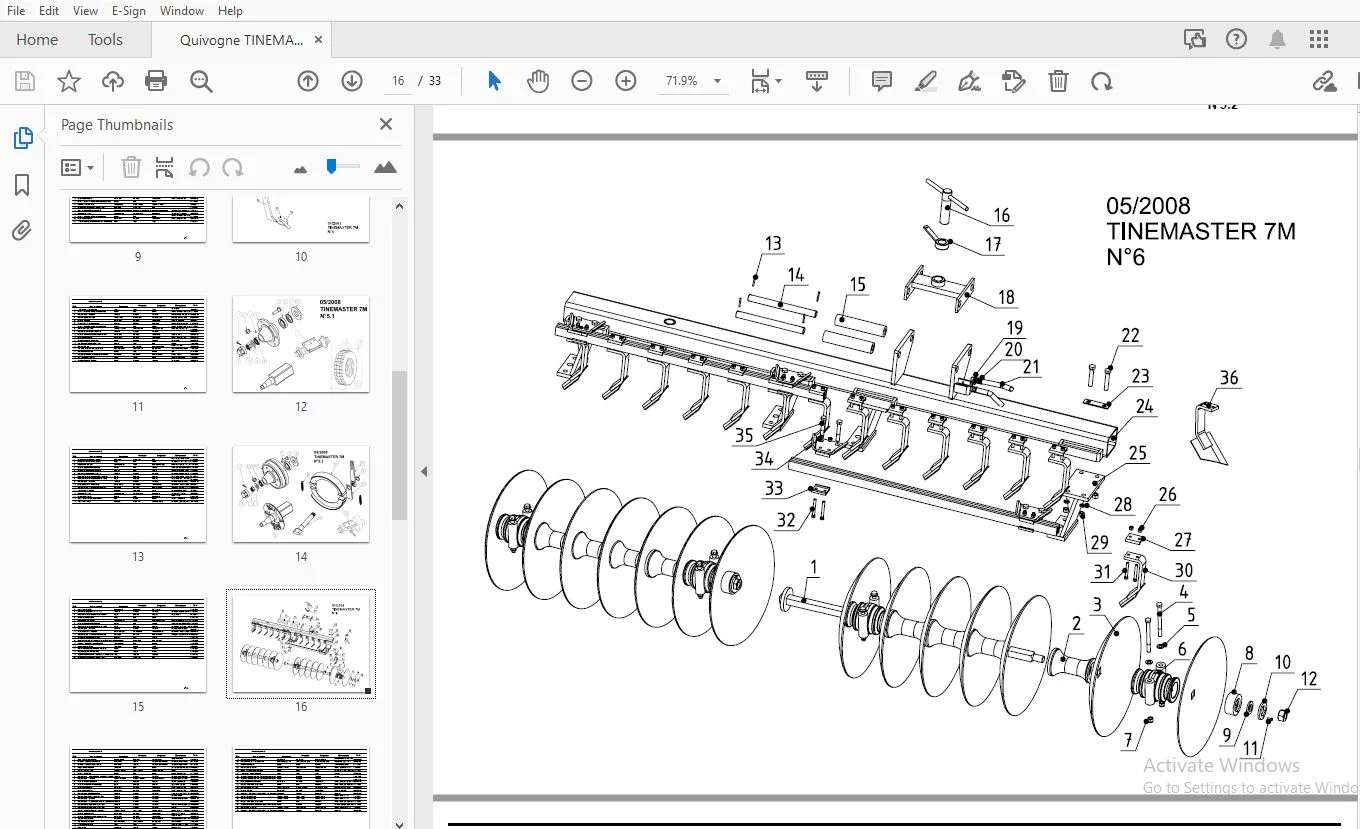
Task: Click the scrolling mode keyboard icon
Action: (817, 81)
